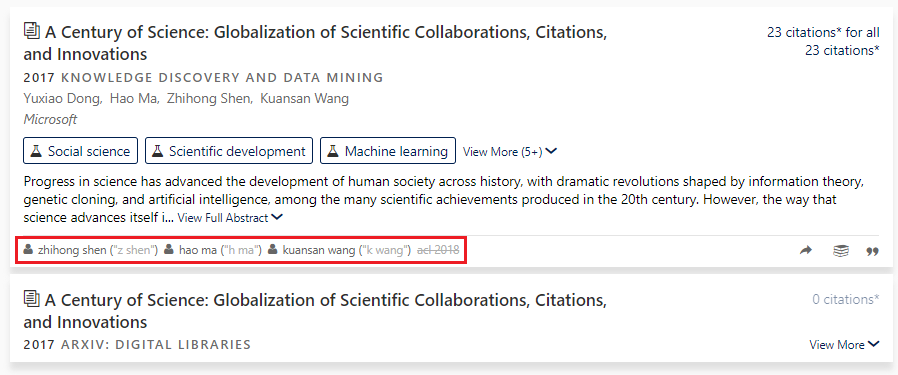Click person icon beside hao ma
This screenshot has width=898, height=375.
coord(169,250)
